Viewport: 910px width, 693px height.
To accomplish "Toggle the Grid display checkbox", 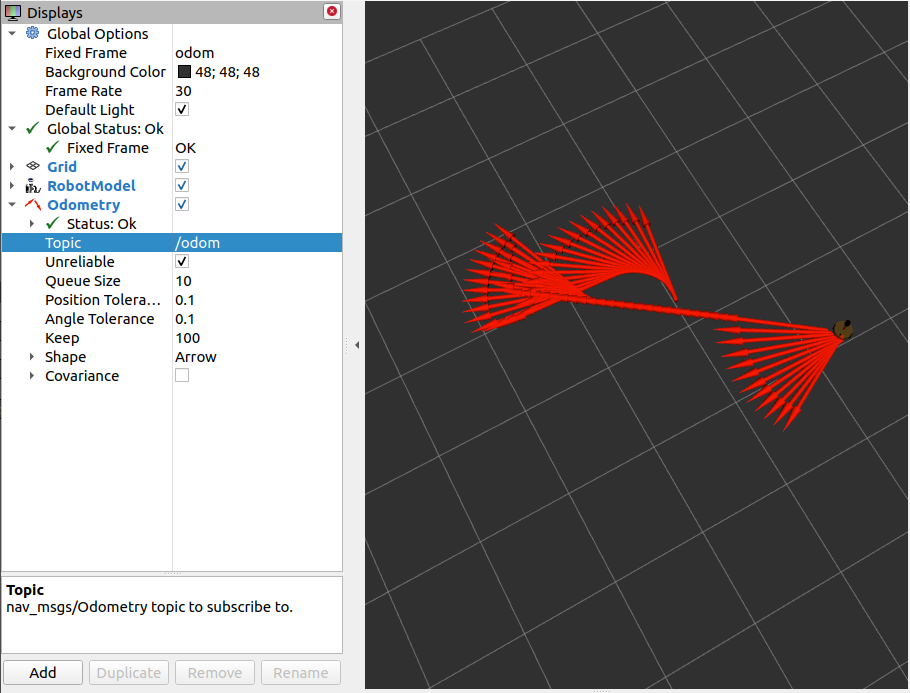I will tap(182, 167).
